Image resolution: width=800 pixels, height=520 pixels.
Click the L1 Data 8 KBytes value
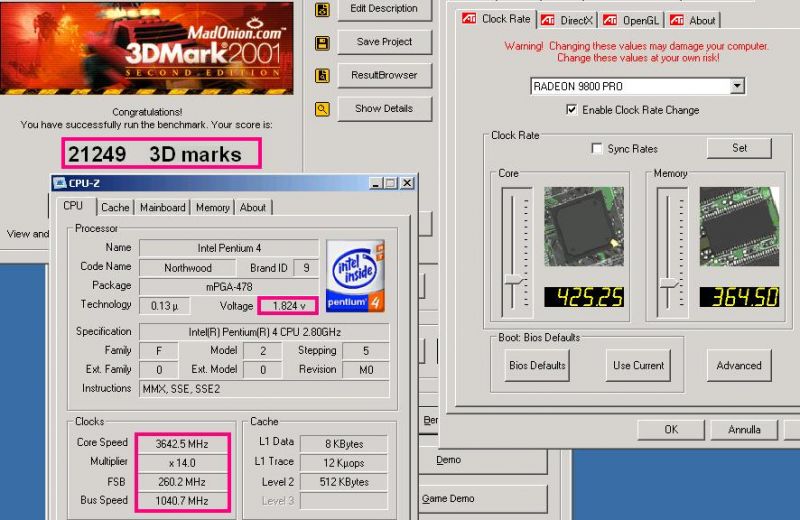(344, 444)
